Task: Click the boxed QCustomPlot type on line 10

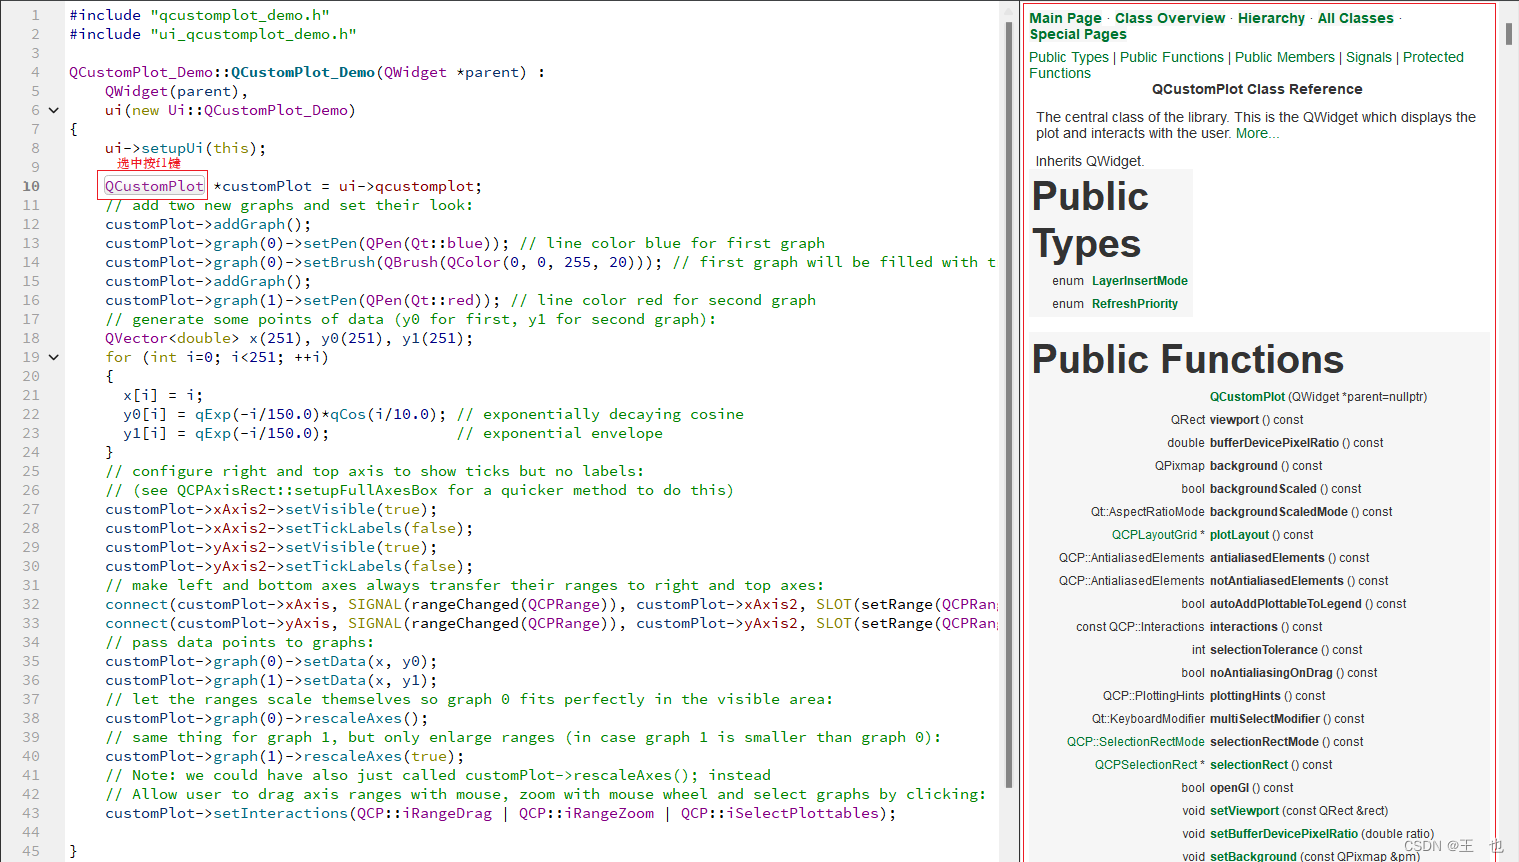Action: [x=154, y=186]
